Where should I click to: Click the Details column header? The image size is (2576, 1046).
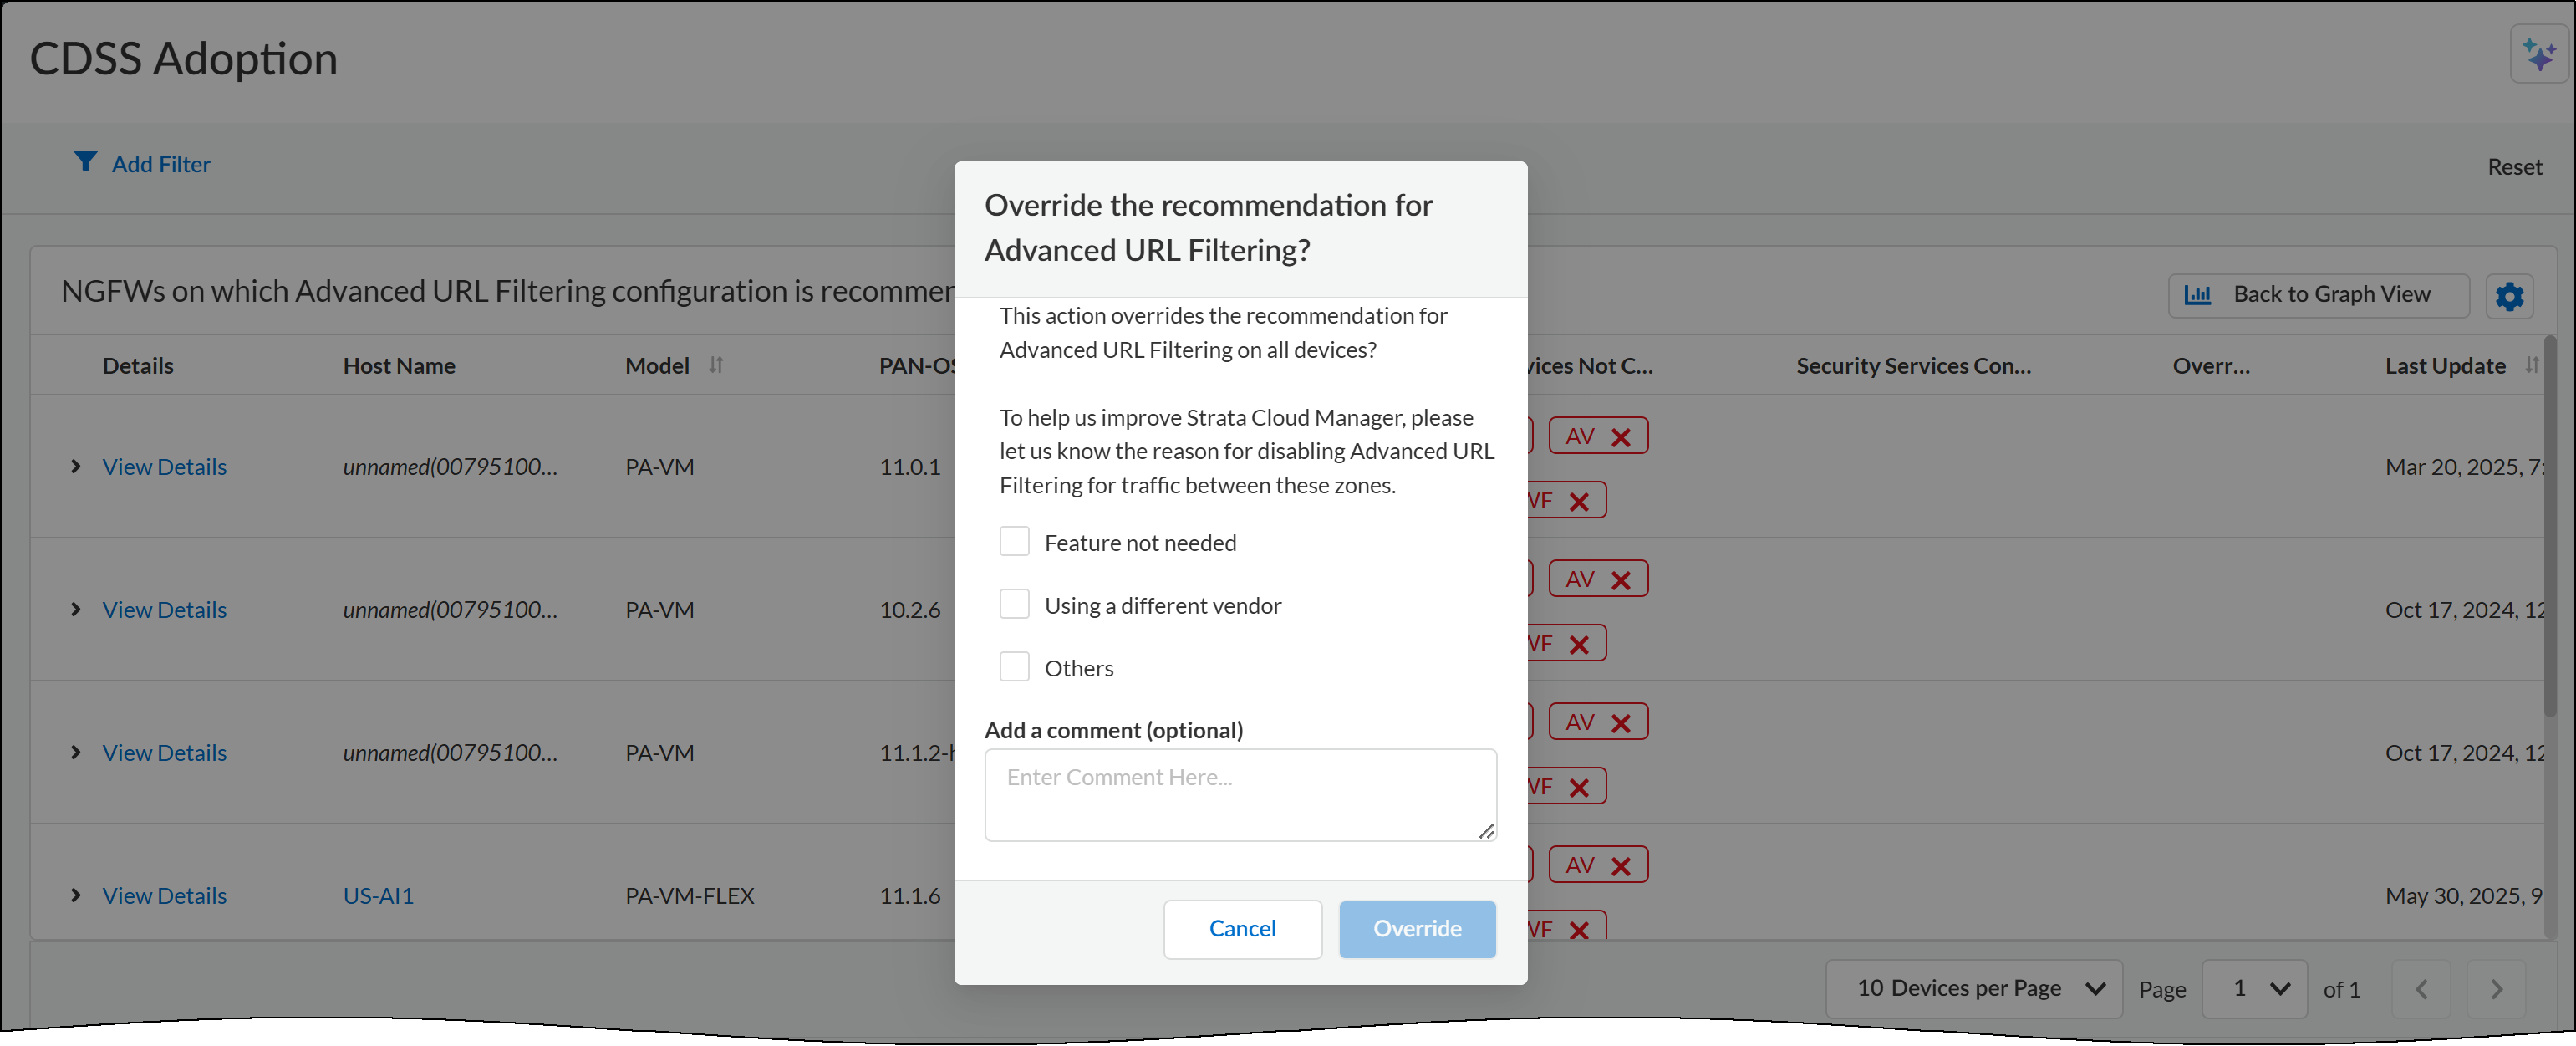pos(138,366)
